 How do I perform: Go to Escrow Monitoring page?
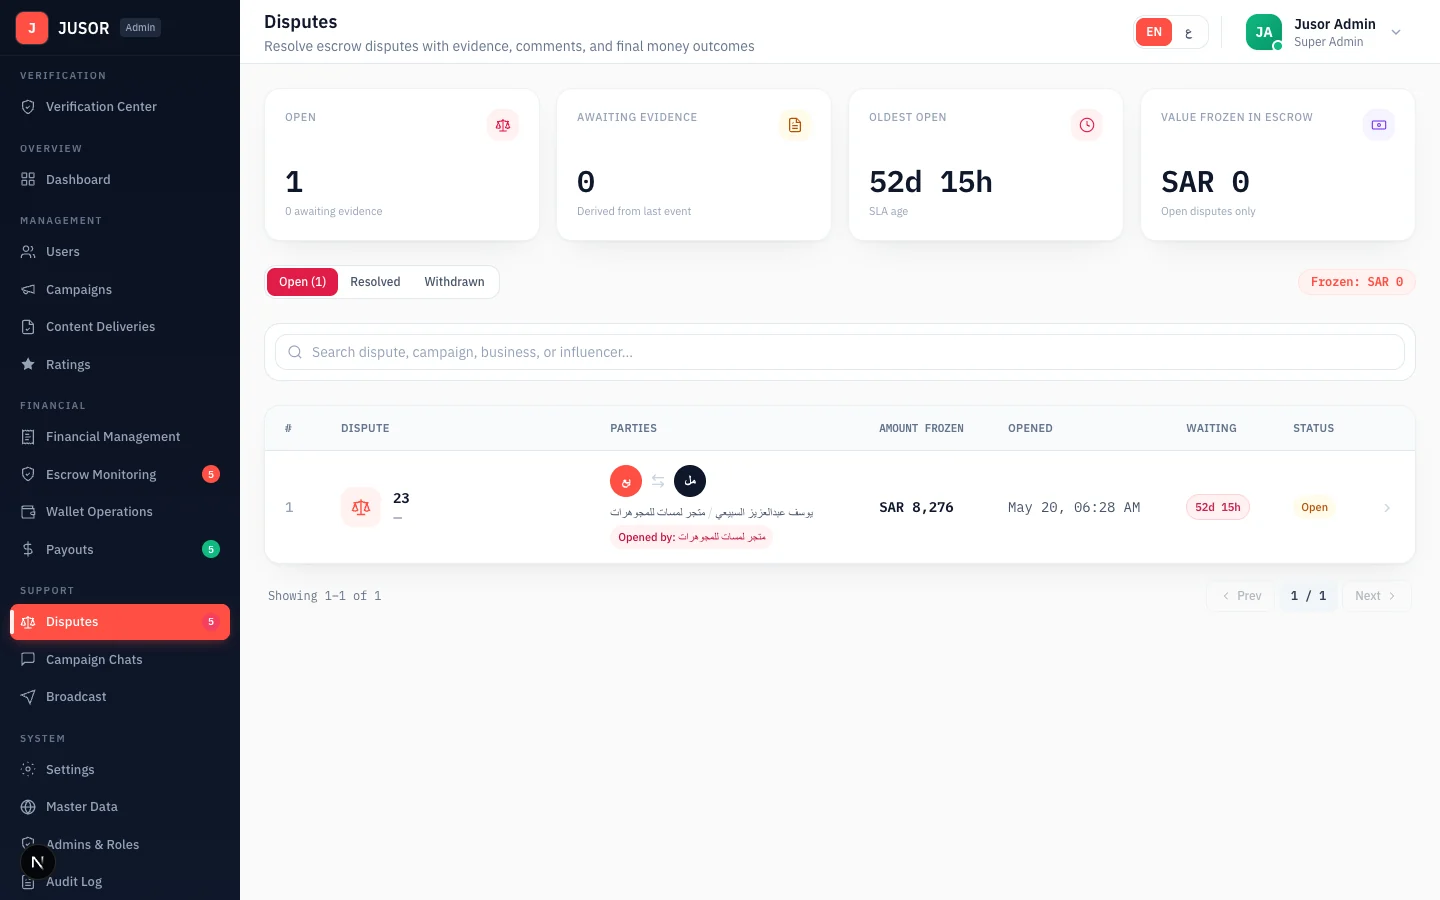120,475
